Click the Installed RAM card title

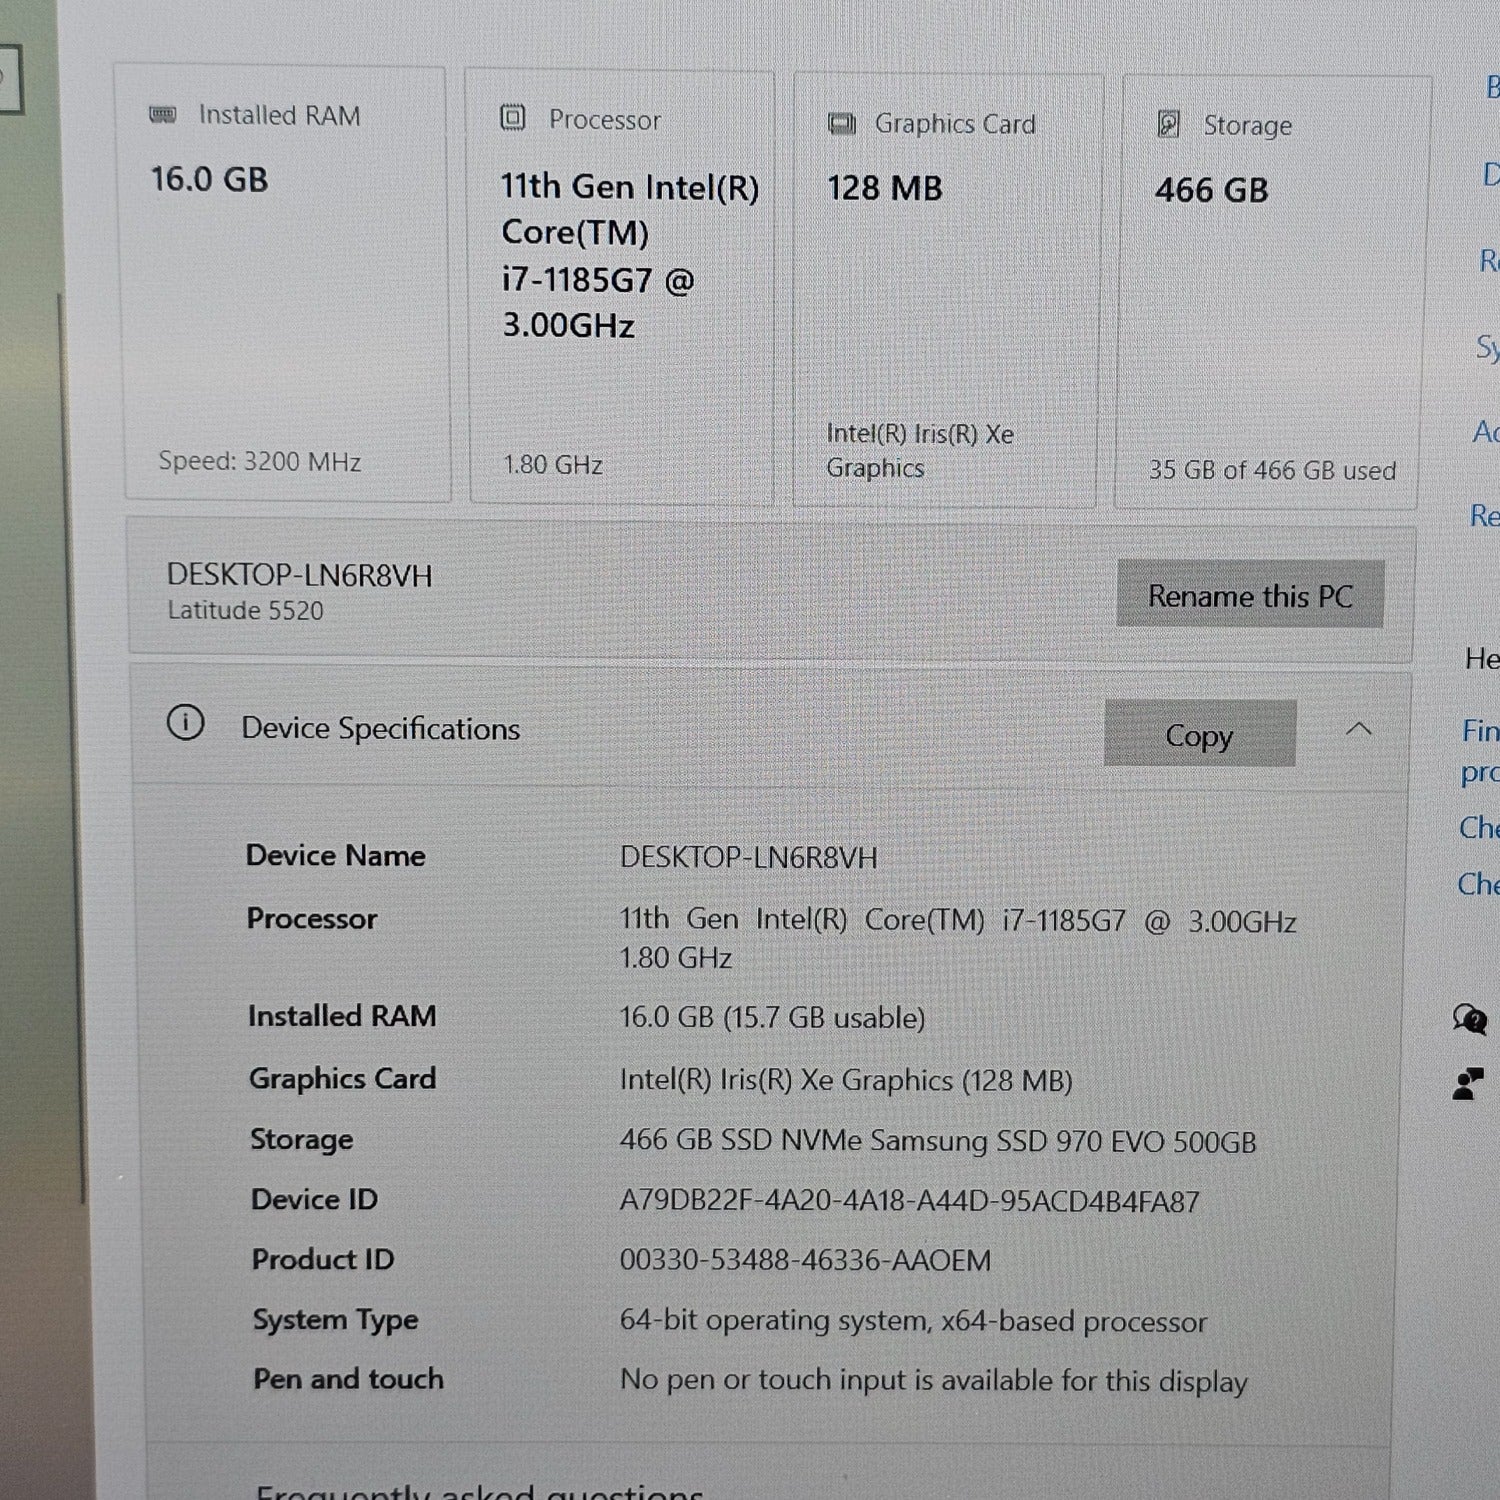point(279,115)
